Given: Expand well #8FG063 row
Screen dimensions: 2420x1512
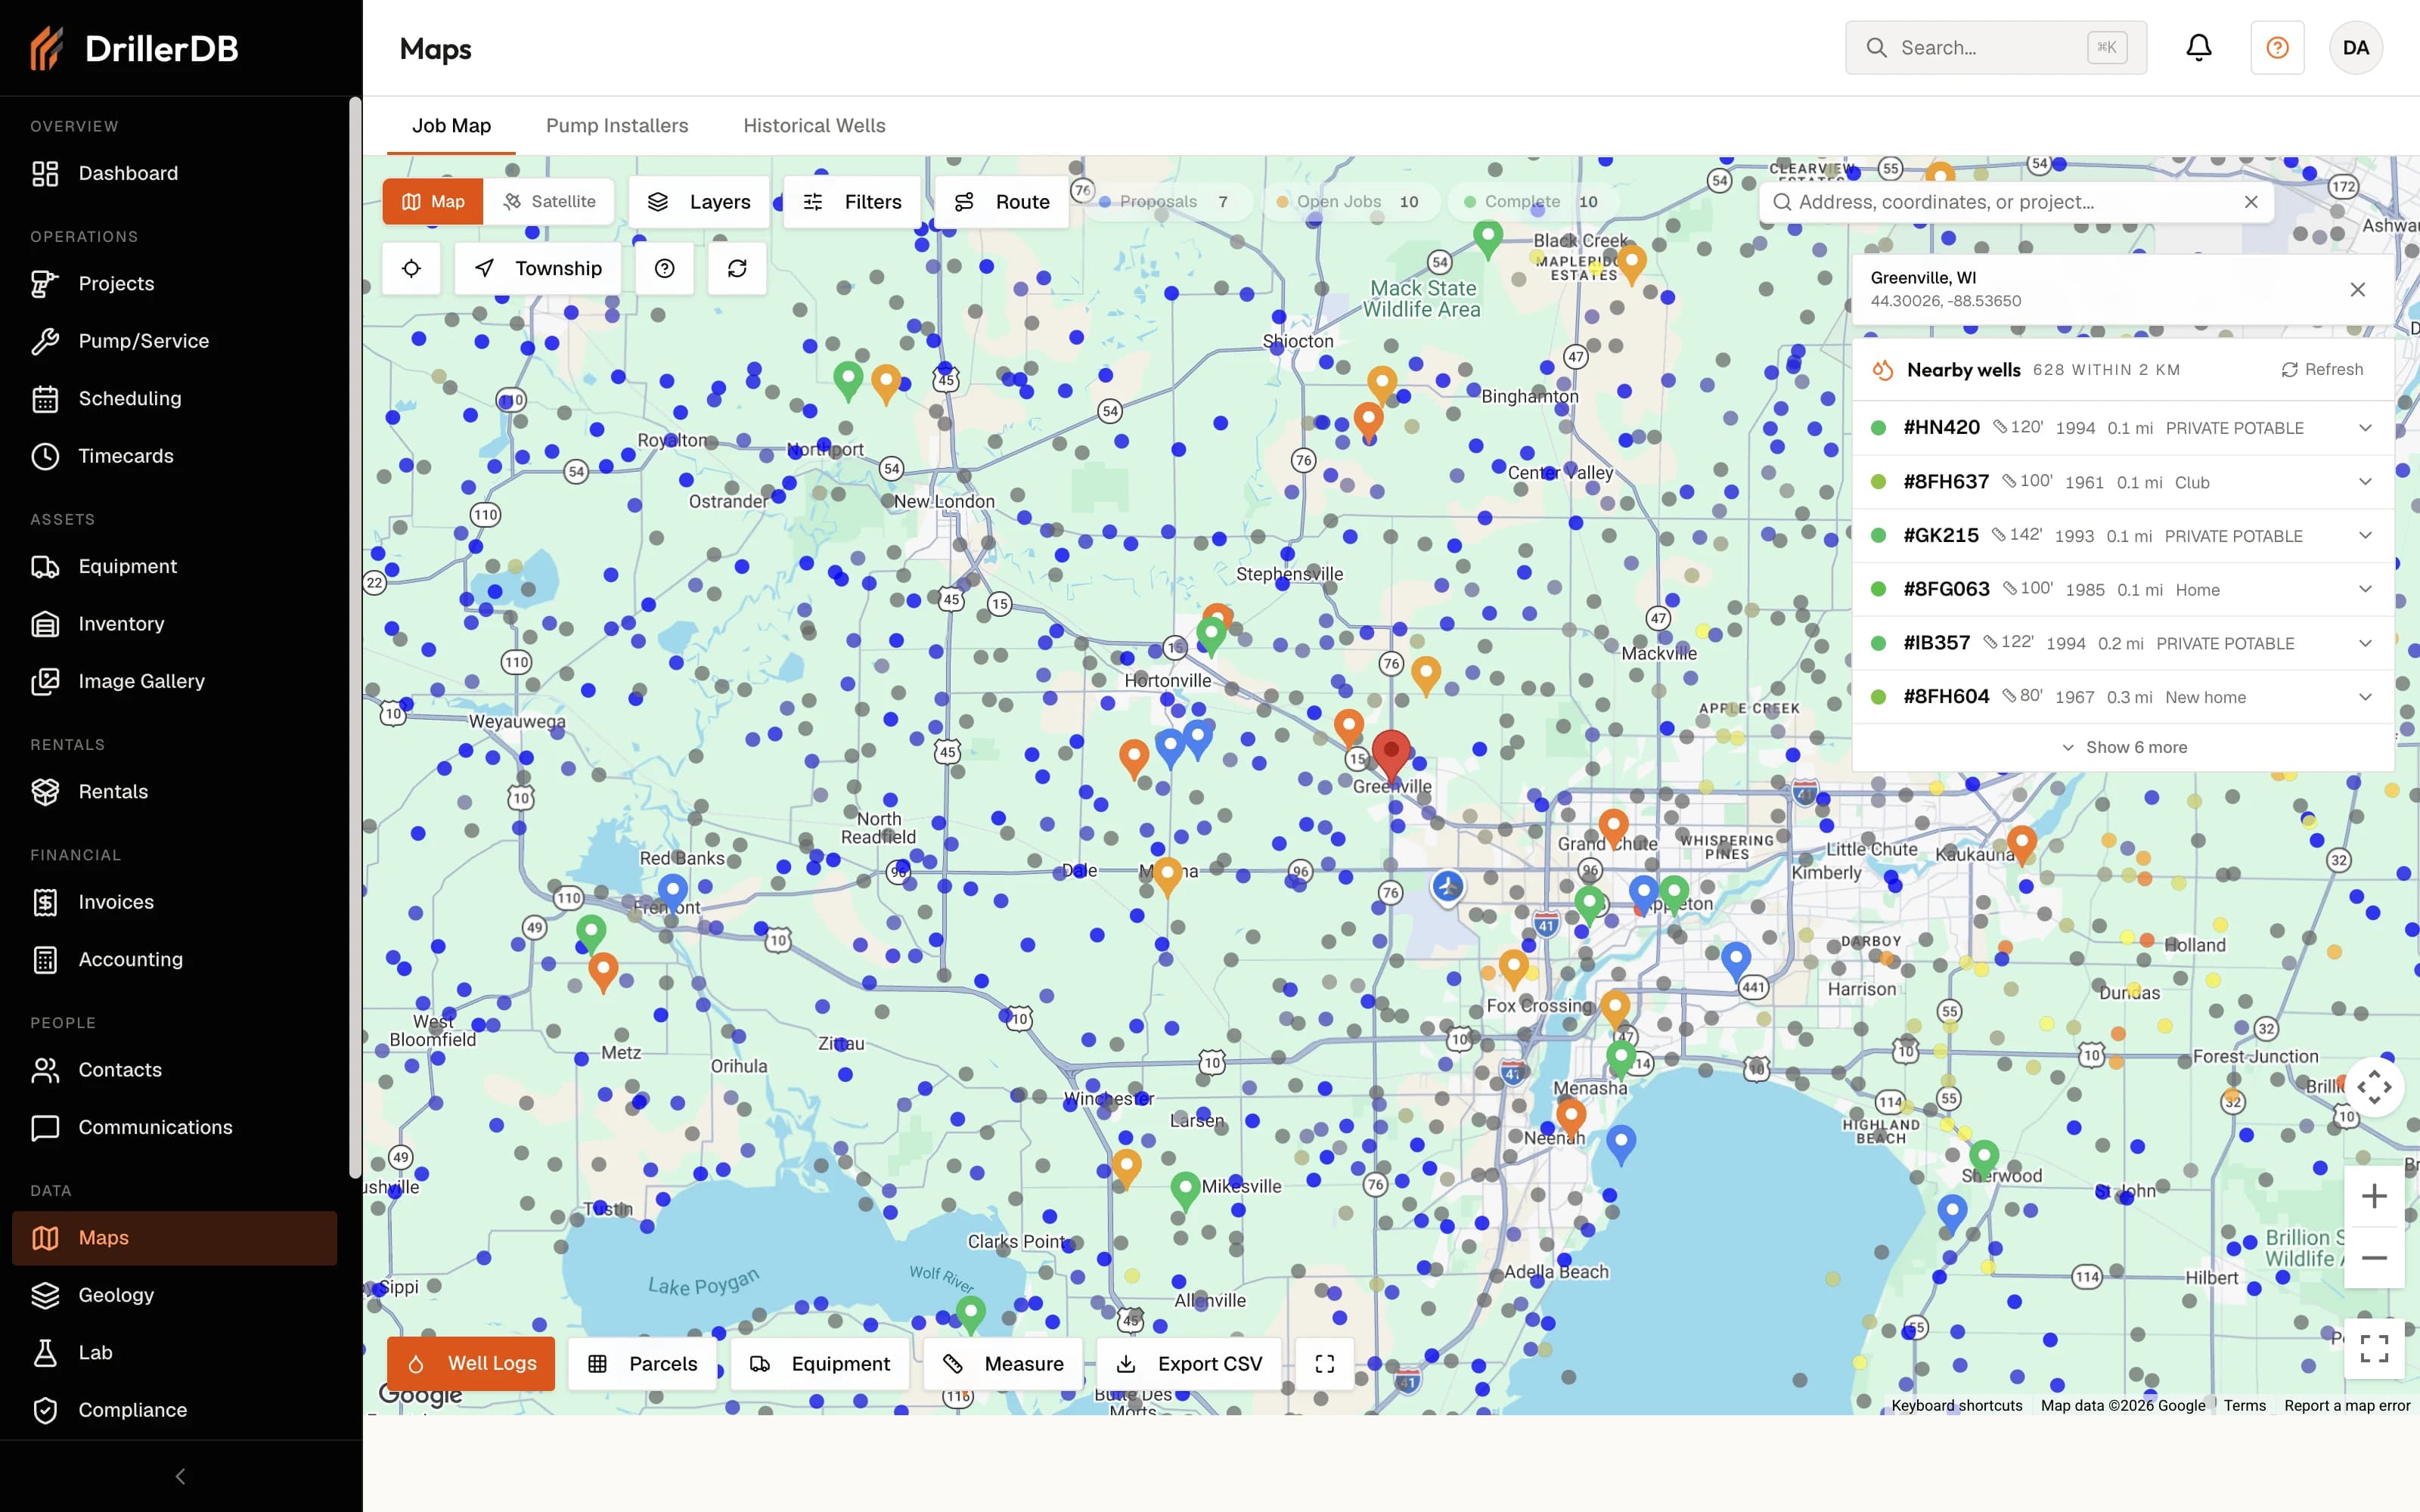Looking at the screenshot, I should (2122, 590).
